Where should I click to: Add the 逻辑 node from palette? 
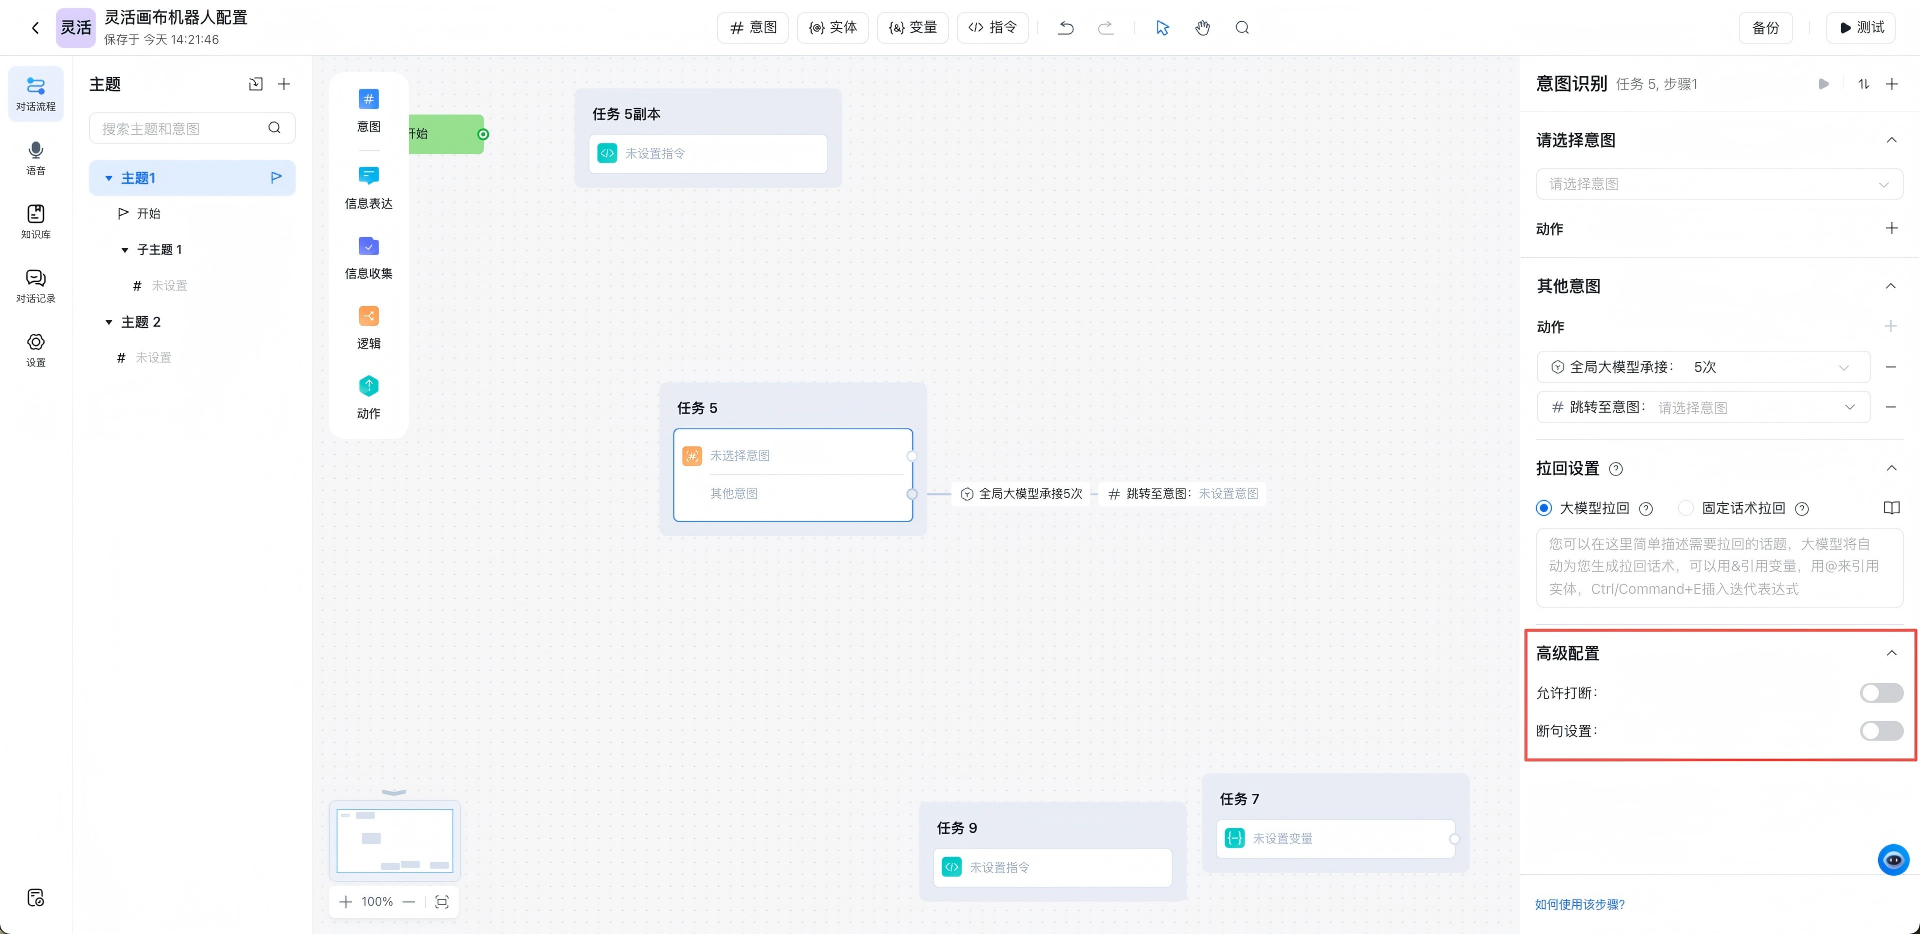click(369, 327)
